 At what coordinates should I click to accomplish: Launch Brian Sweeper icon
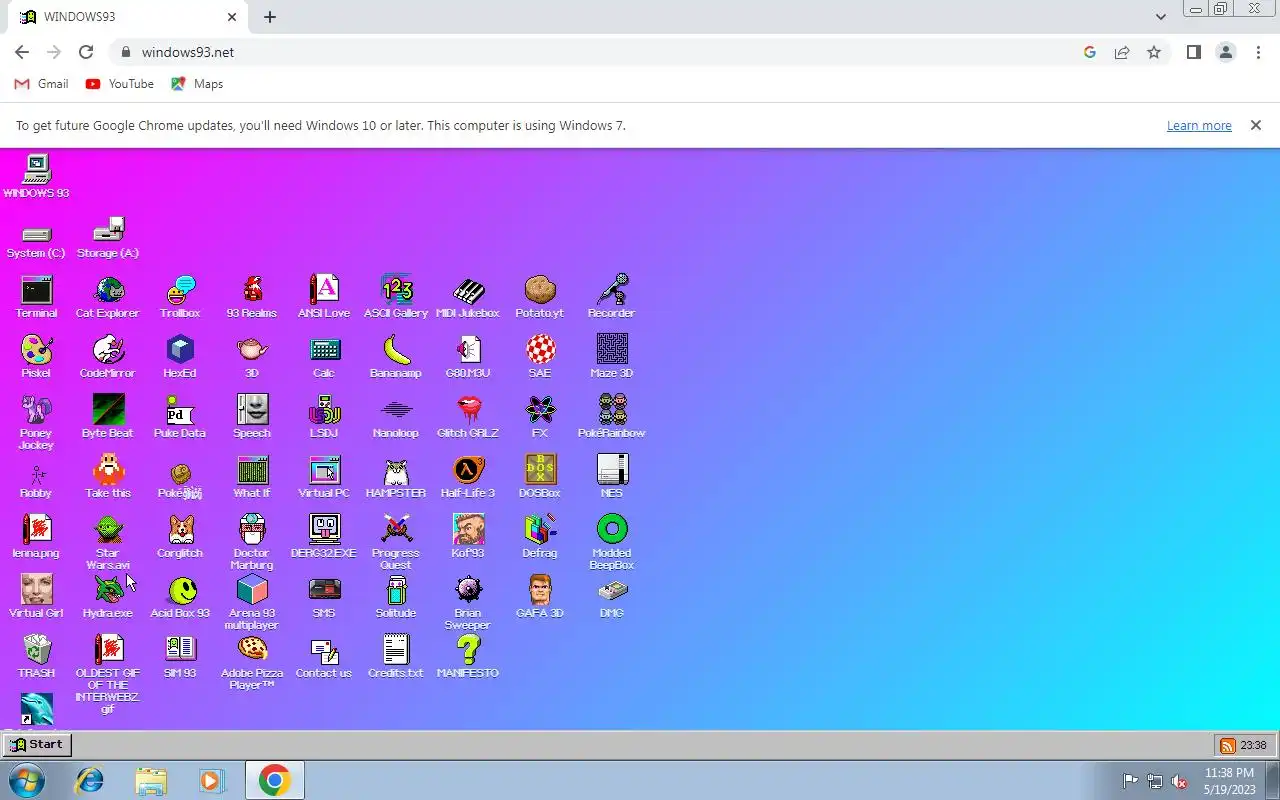468,602
